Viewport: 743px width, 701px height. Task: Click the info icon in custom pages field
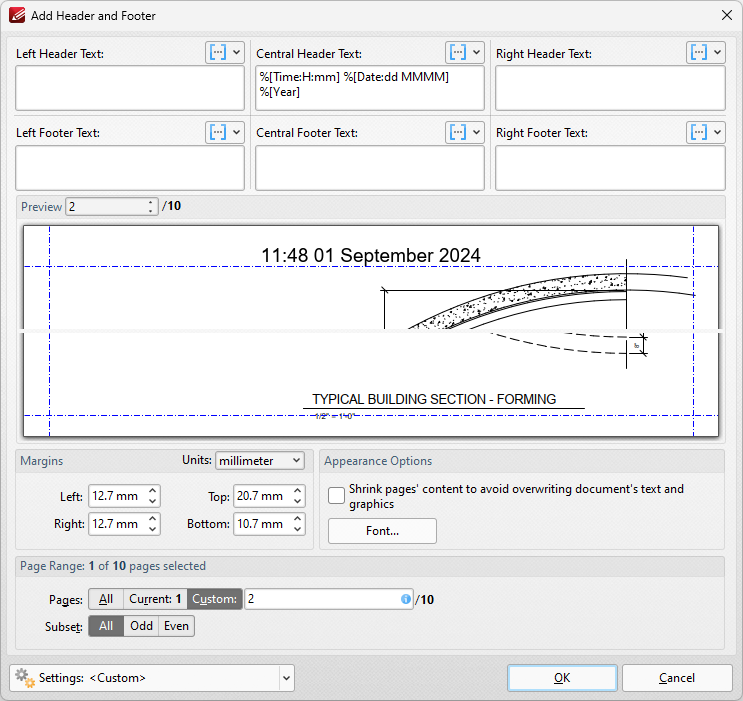406,599
